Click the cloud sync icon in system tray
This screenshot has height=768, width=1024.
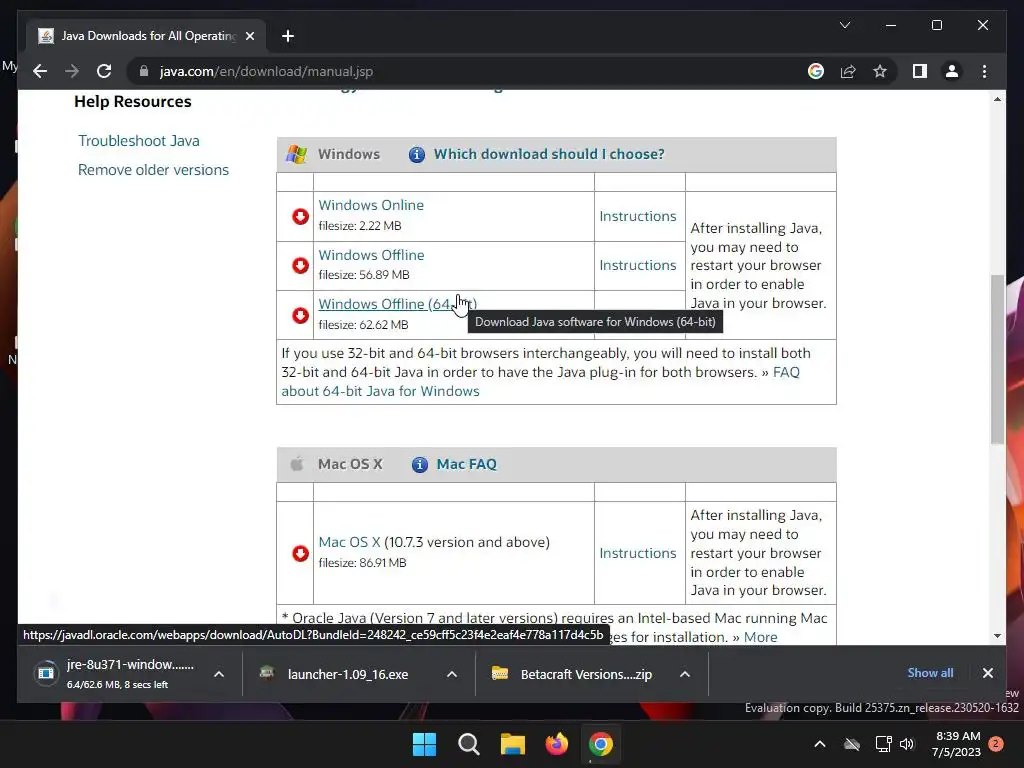pyautogui.click(x=852, y=744)
